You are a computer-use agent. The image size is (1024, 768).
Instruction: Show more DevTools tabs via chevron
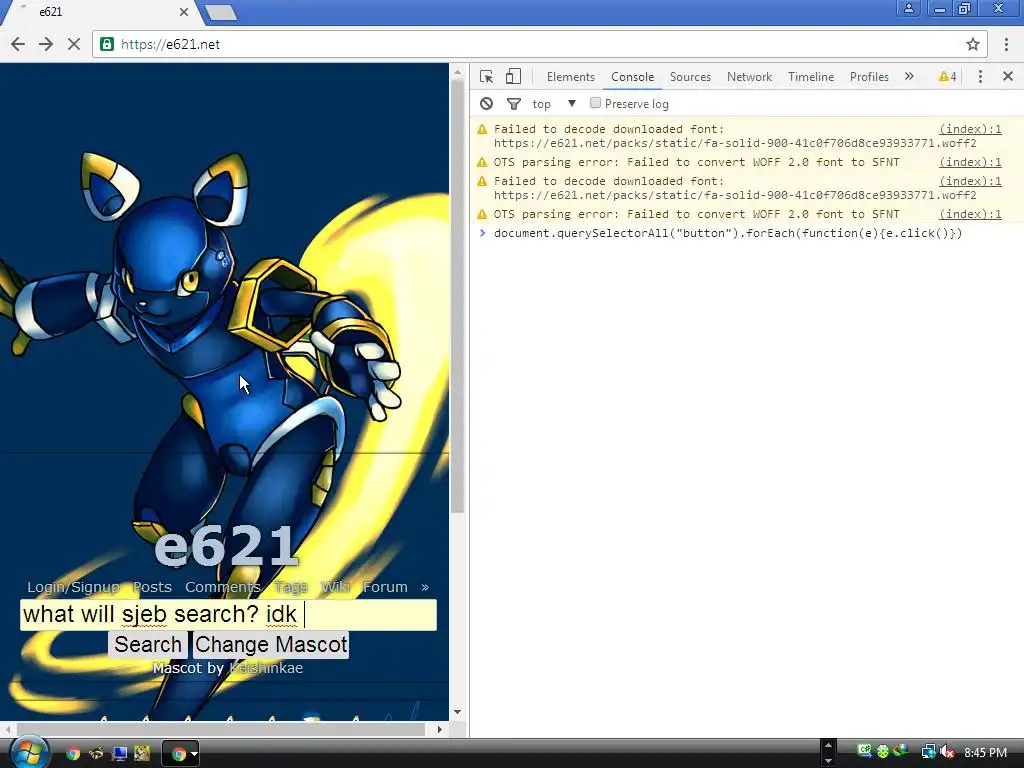click(909, 76)
